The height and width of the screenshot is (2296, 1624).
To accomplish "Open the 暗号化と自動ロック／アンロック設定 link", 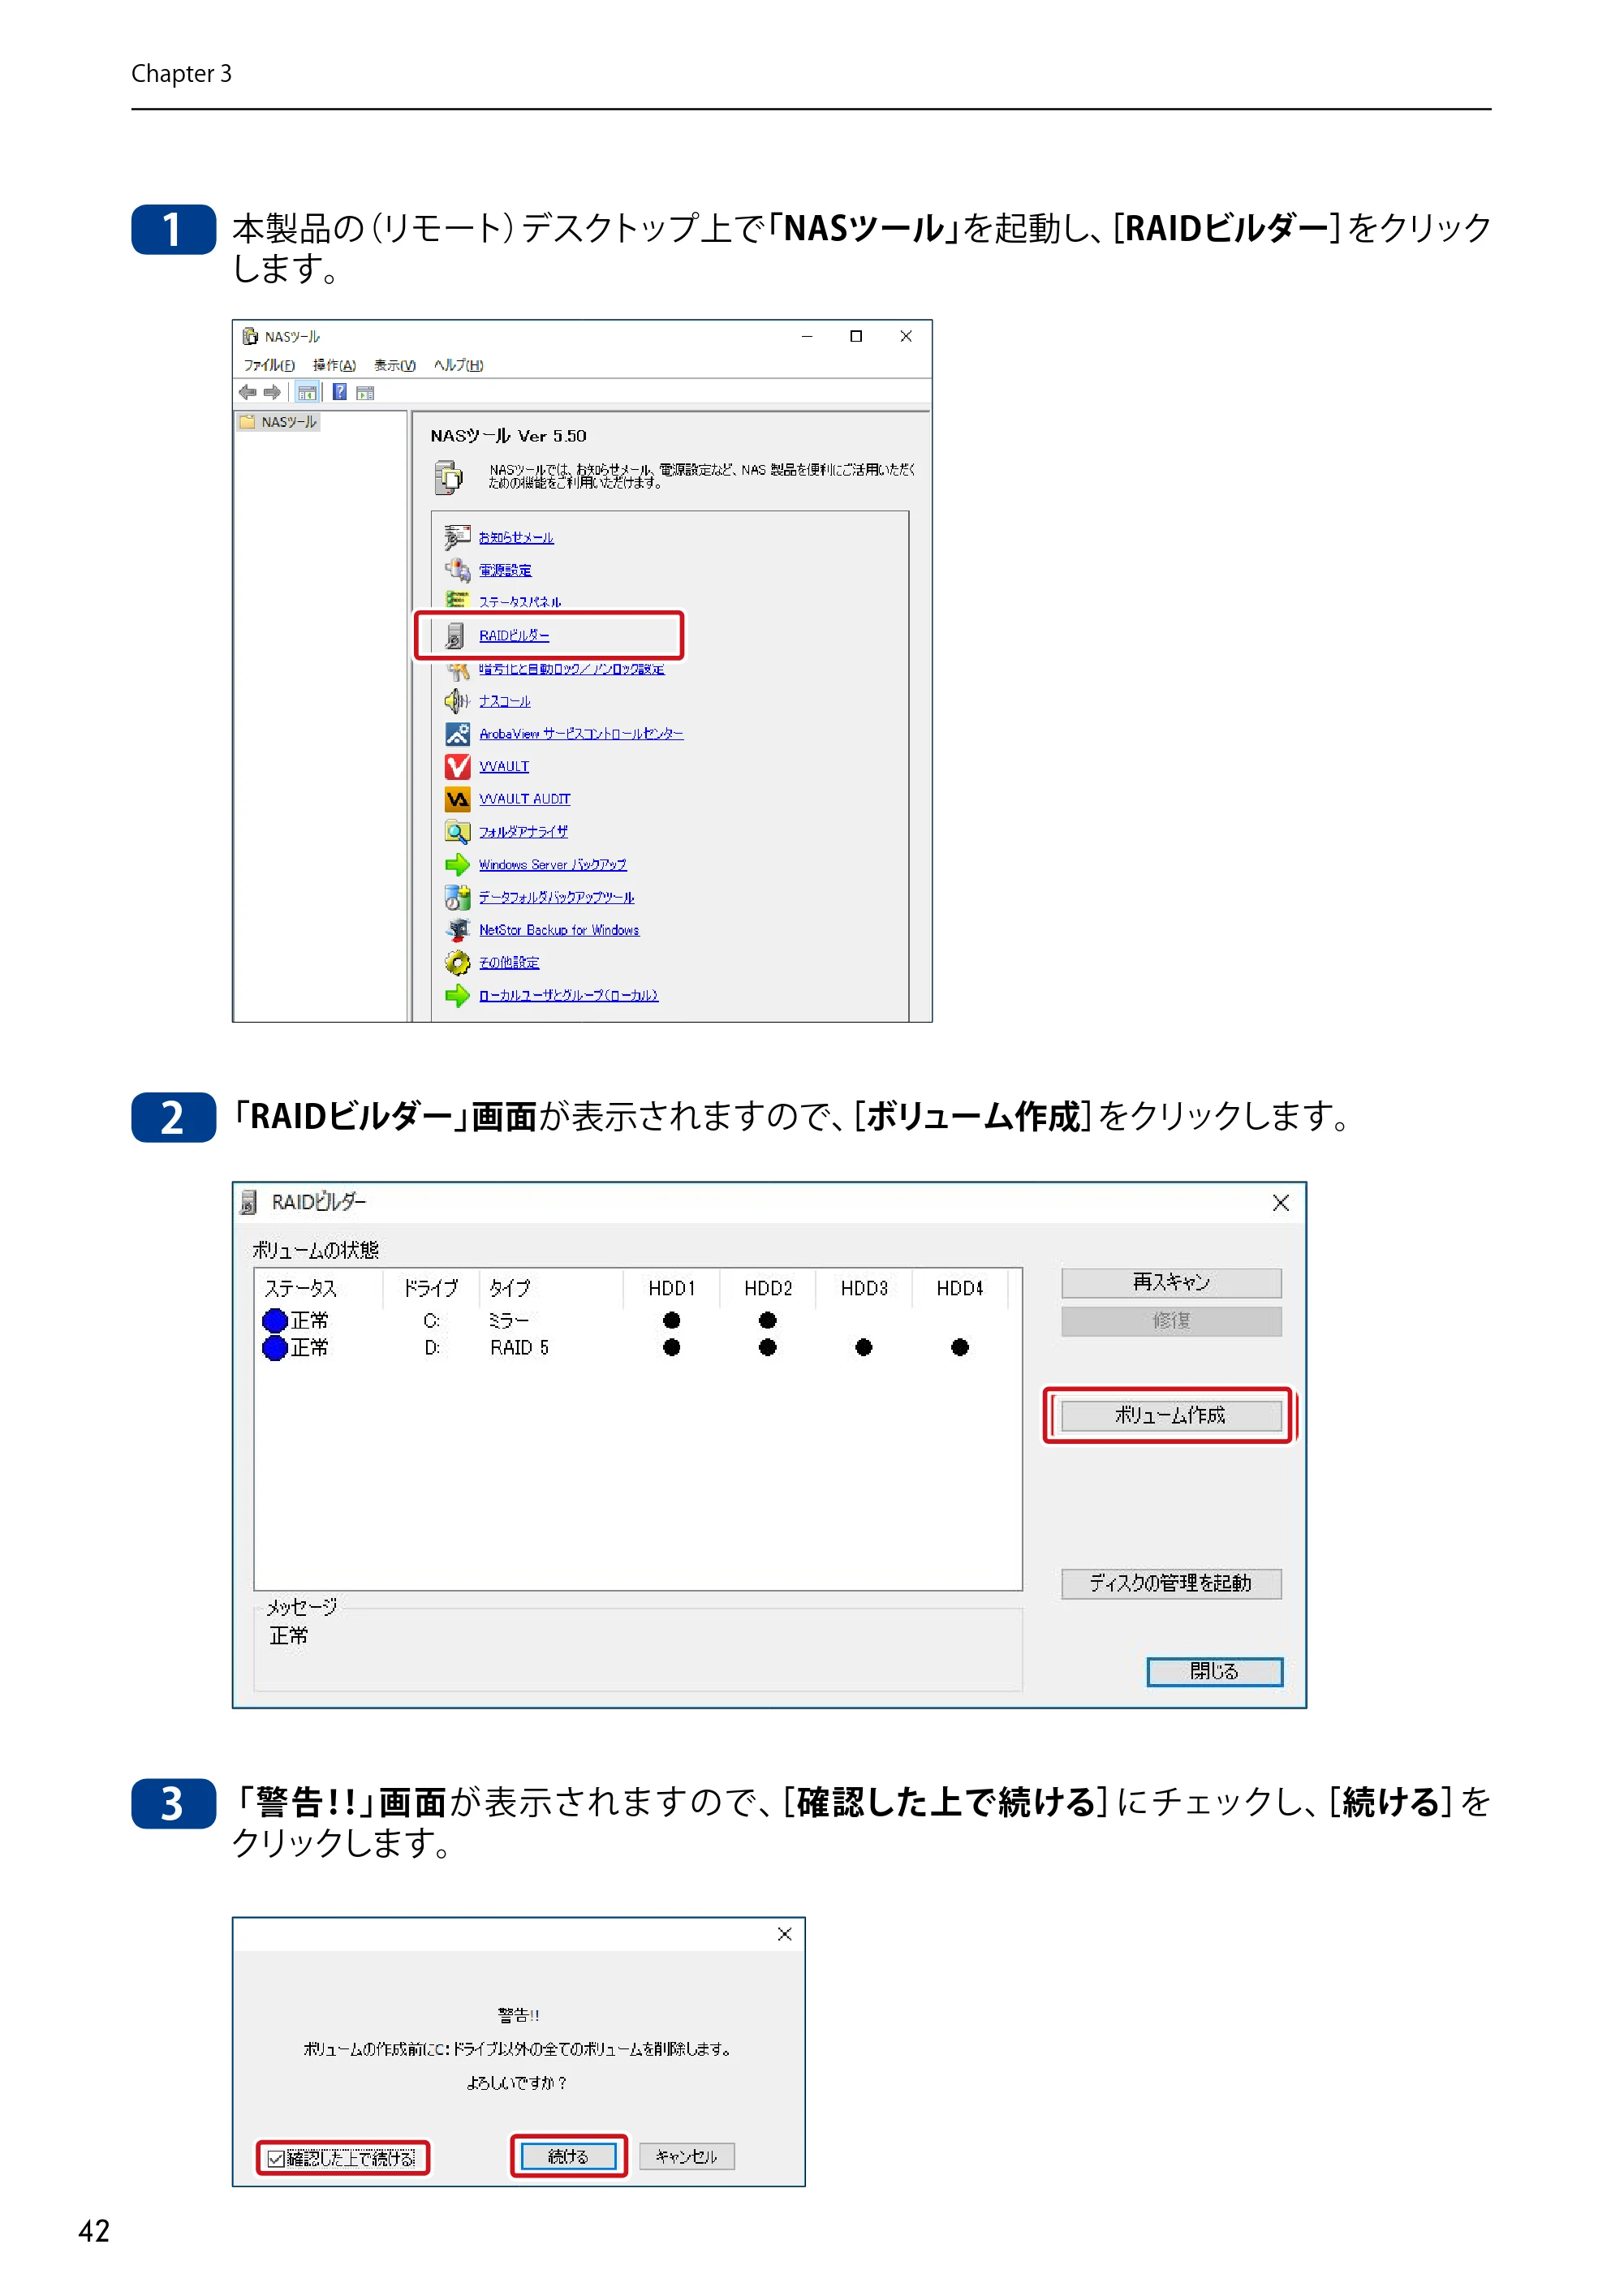I will (x=571, y=669).
